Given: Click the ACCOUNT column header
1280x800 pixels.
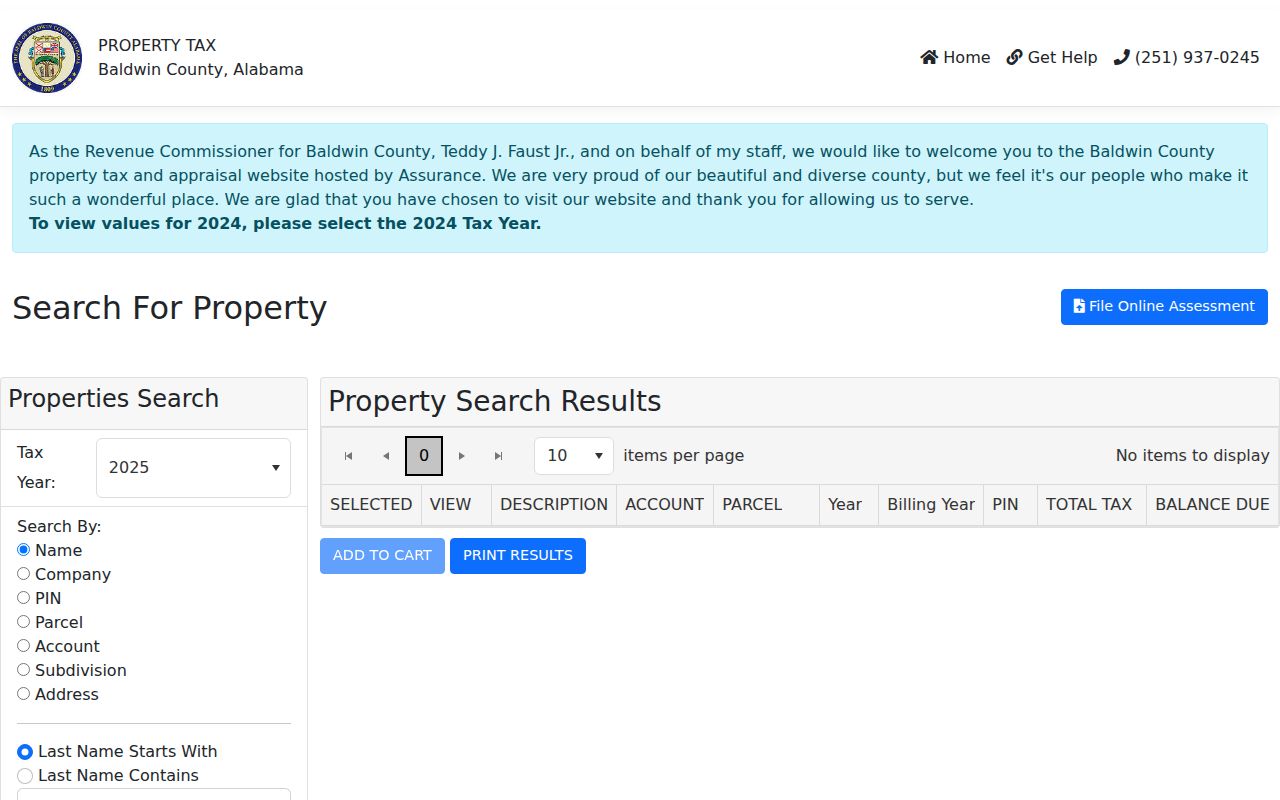Looking at the screenshot, I should (x=665, y=505).
